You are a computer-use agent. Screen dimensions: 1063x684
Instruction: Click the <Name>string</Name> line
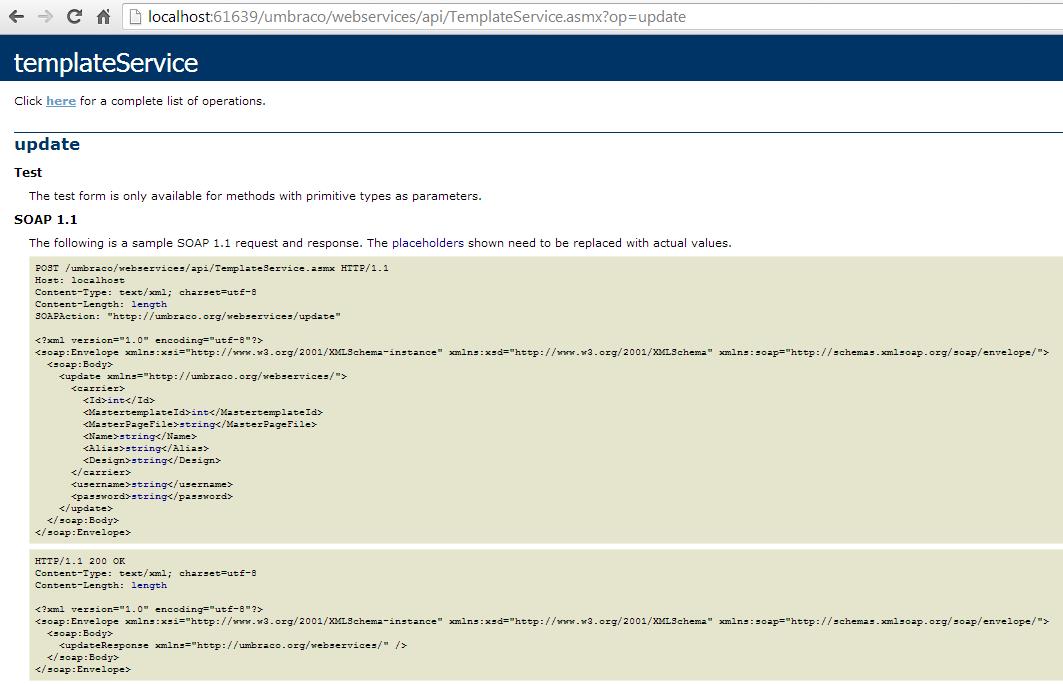140,437
